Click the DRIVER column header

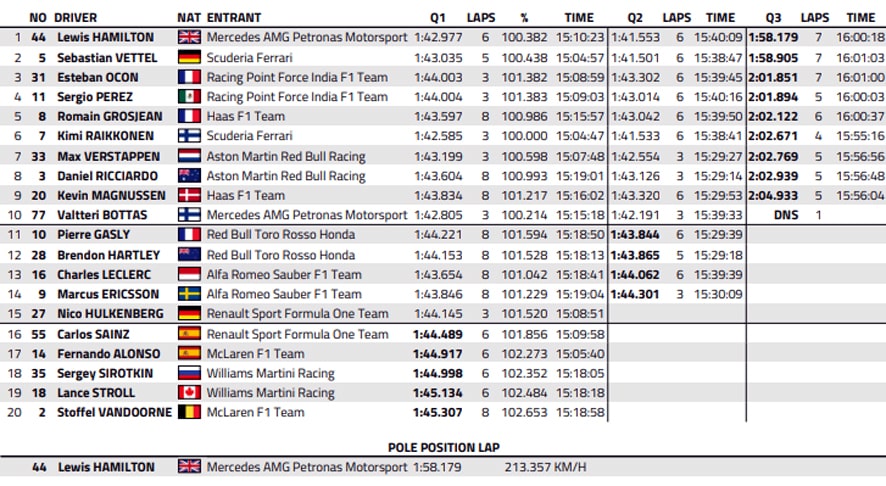coord(76,18)
